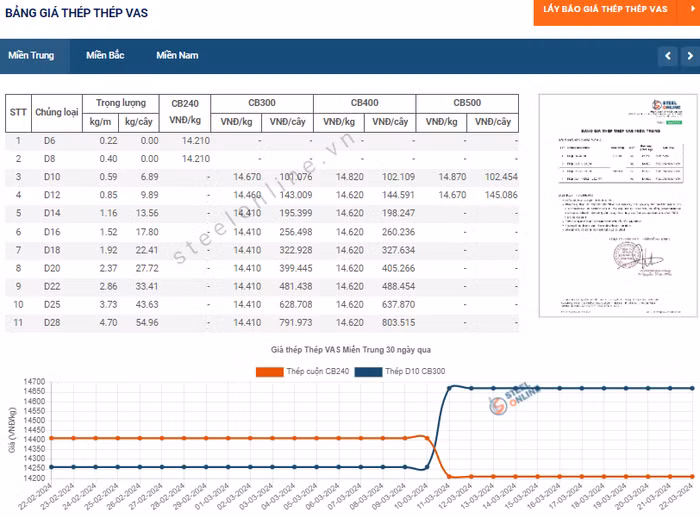Click 803.515 CB400 value in D28 row
Screen dimensions: 700x518
pyautogui.click(x=398, y=322)
